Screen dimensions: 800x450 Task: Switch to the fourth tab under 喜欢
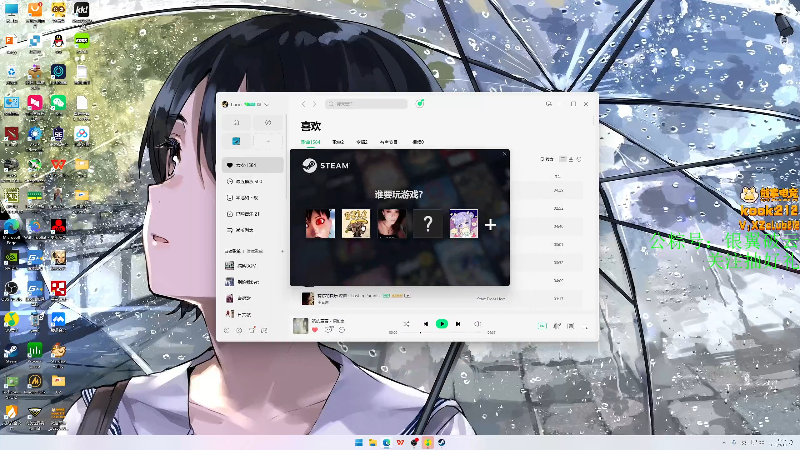pyautogui.click(x=388, y=142)
